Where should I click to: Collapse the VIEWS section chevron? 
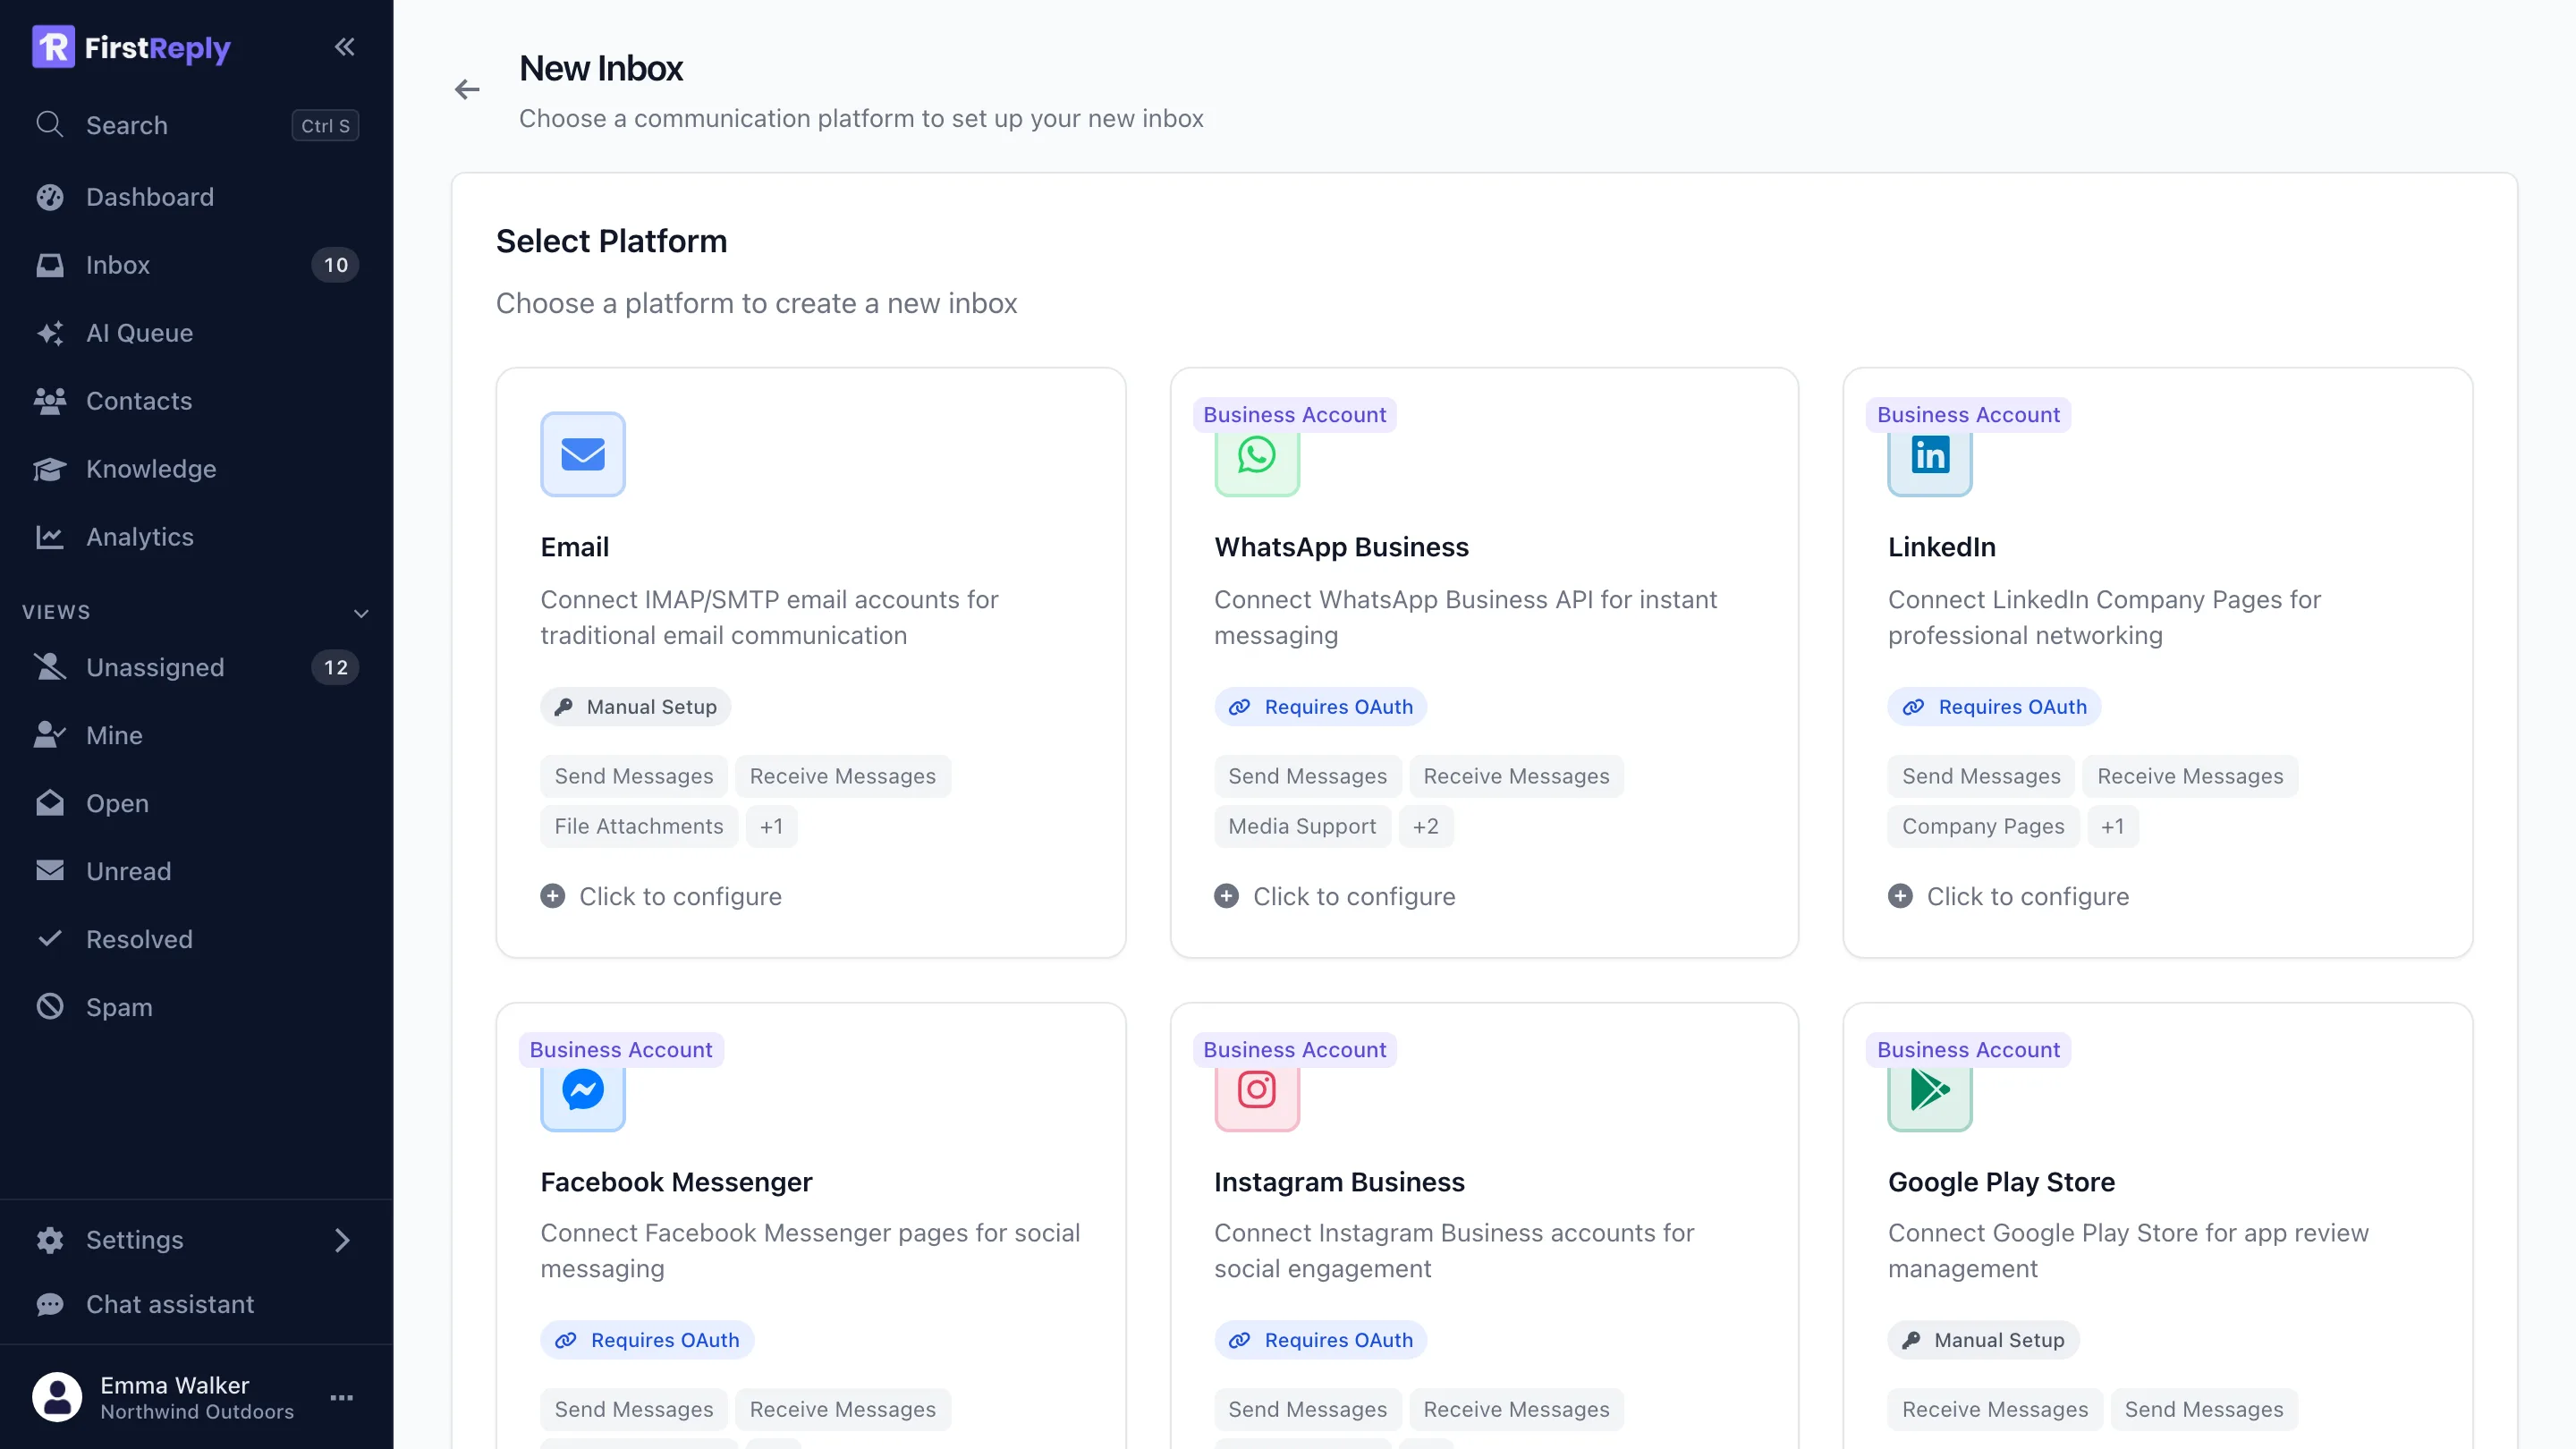pyautogui.click(x=362, y=613)
